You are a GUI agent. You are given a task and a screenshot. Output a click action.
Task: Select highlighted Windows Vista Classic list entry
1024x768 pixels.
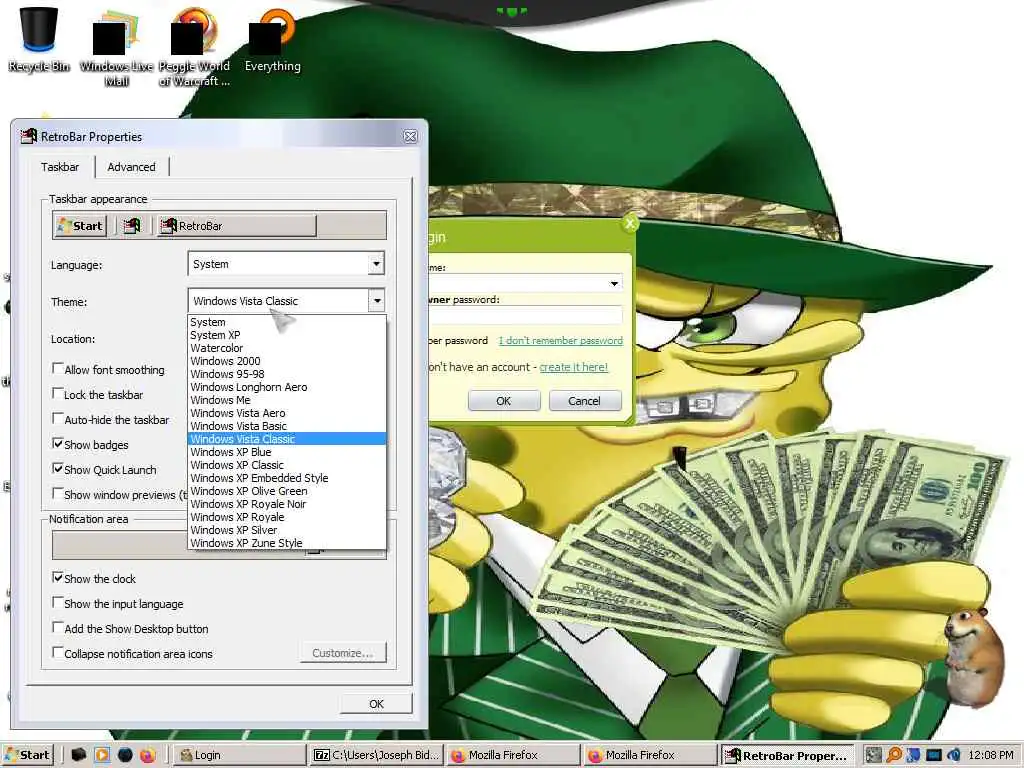[x=287, y=439]
